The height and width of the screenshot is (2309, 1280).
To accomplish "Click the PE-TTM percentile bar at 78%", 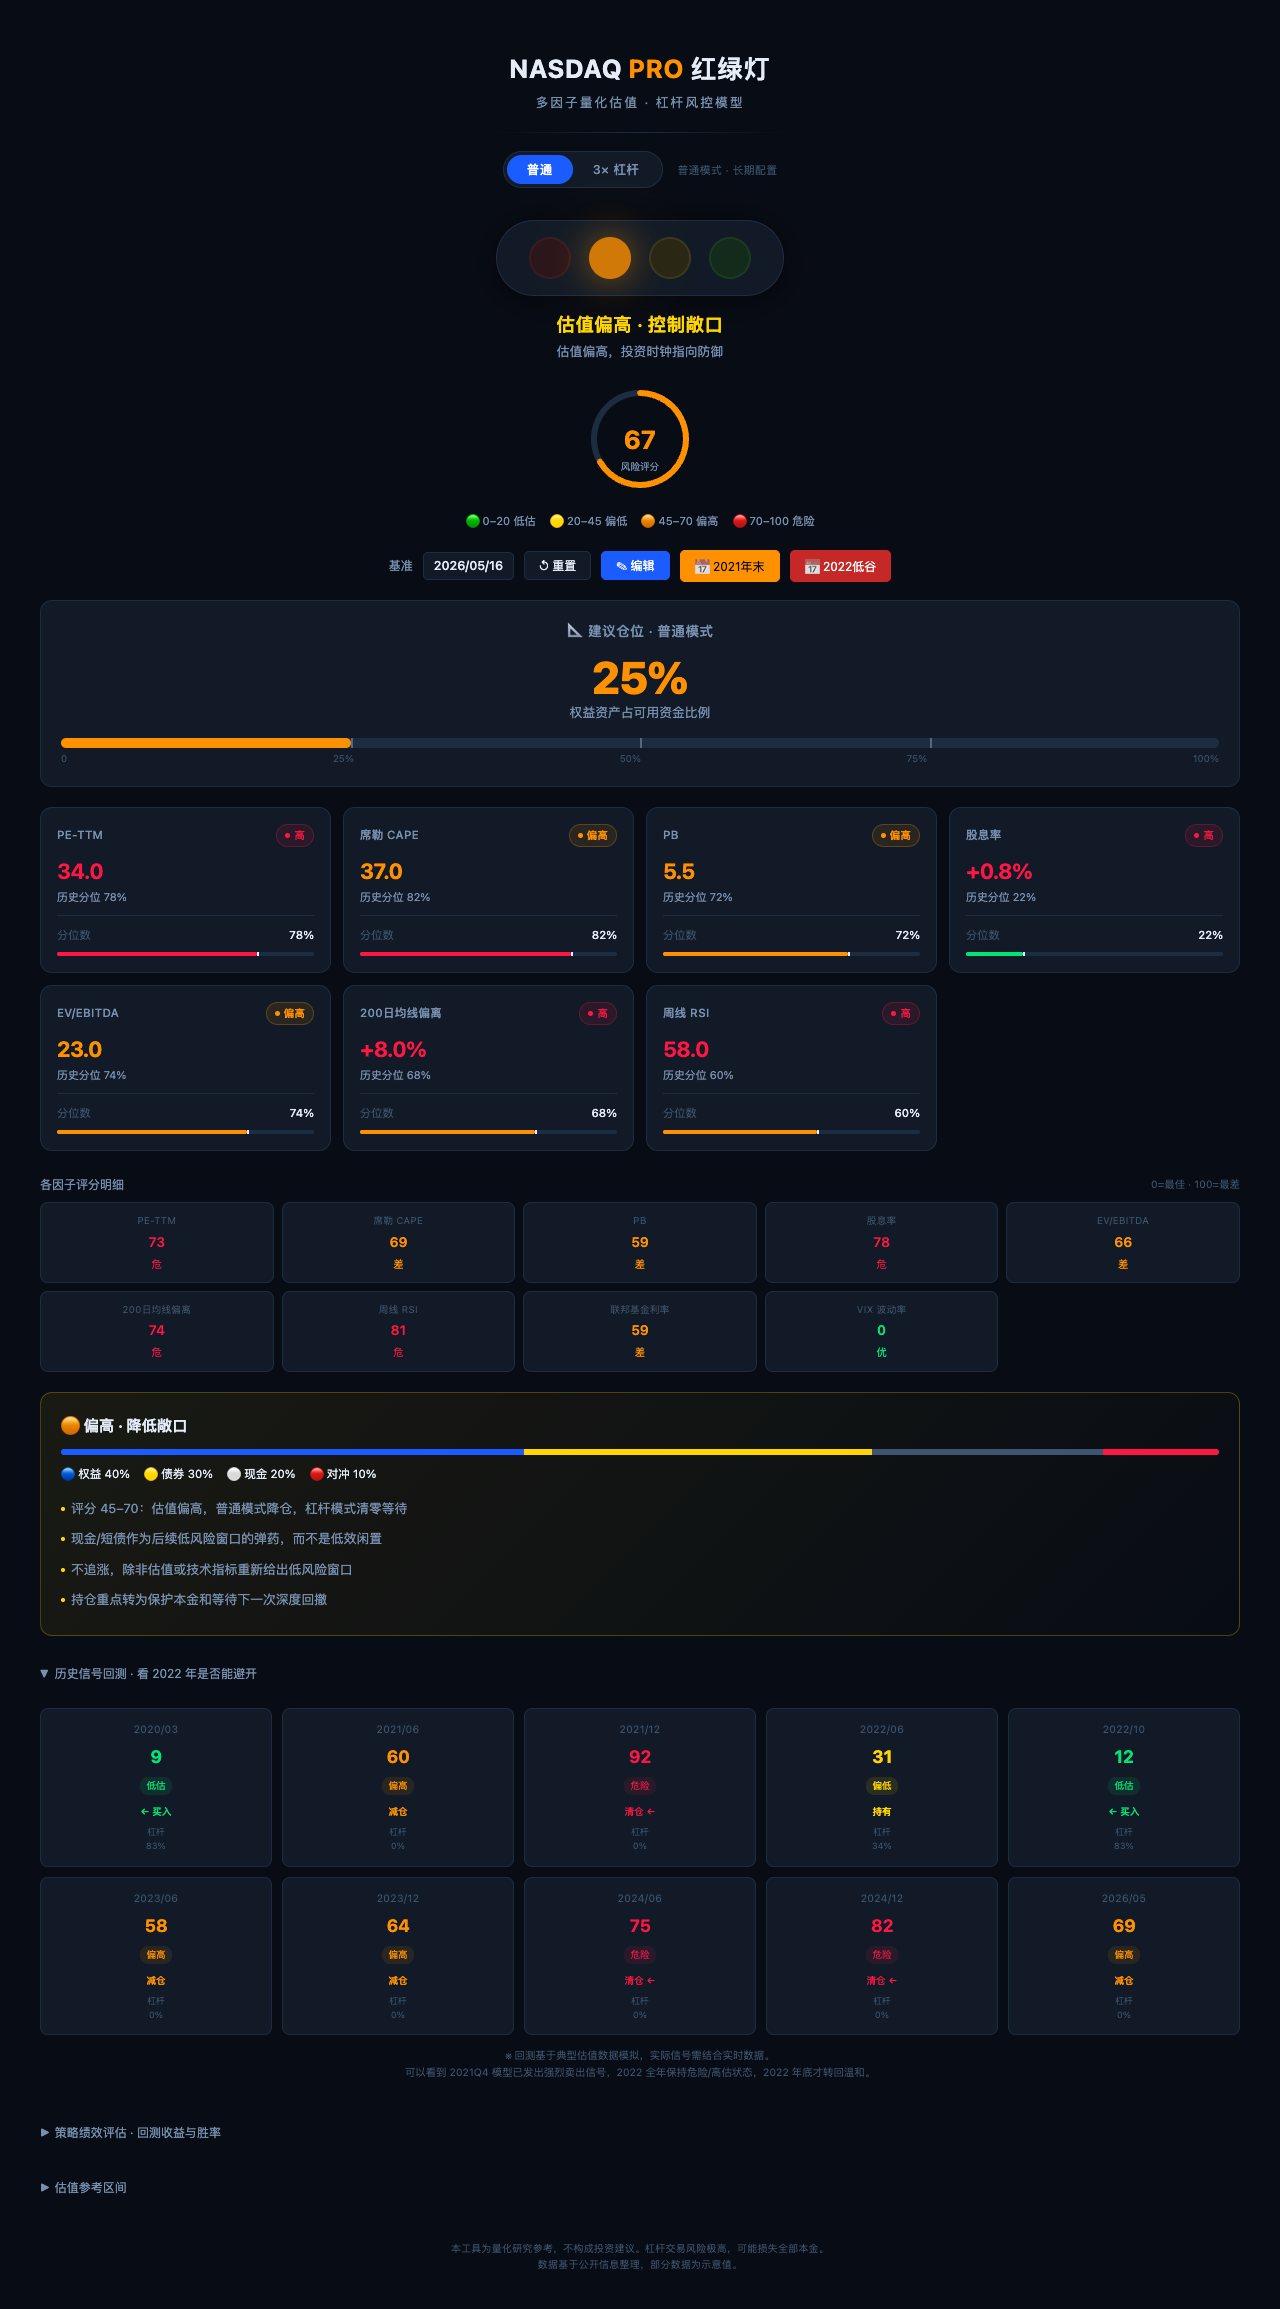I will pyautogui.click(x=185, y=954).
